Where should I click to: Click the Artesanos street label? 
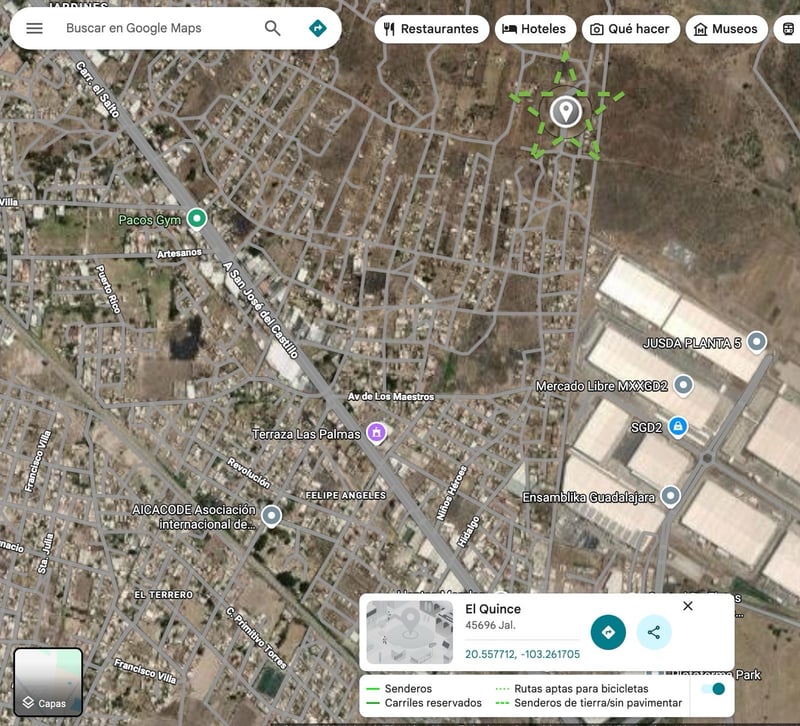(179, 253)
